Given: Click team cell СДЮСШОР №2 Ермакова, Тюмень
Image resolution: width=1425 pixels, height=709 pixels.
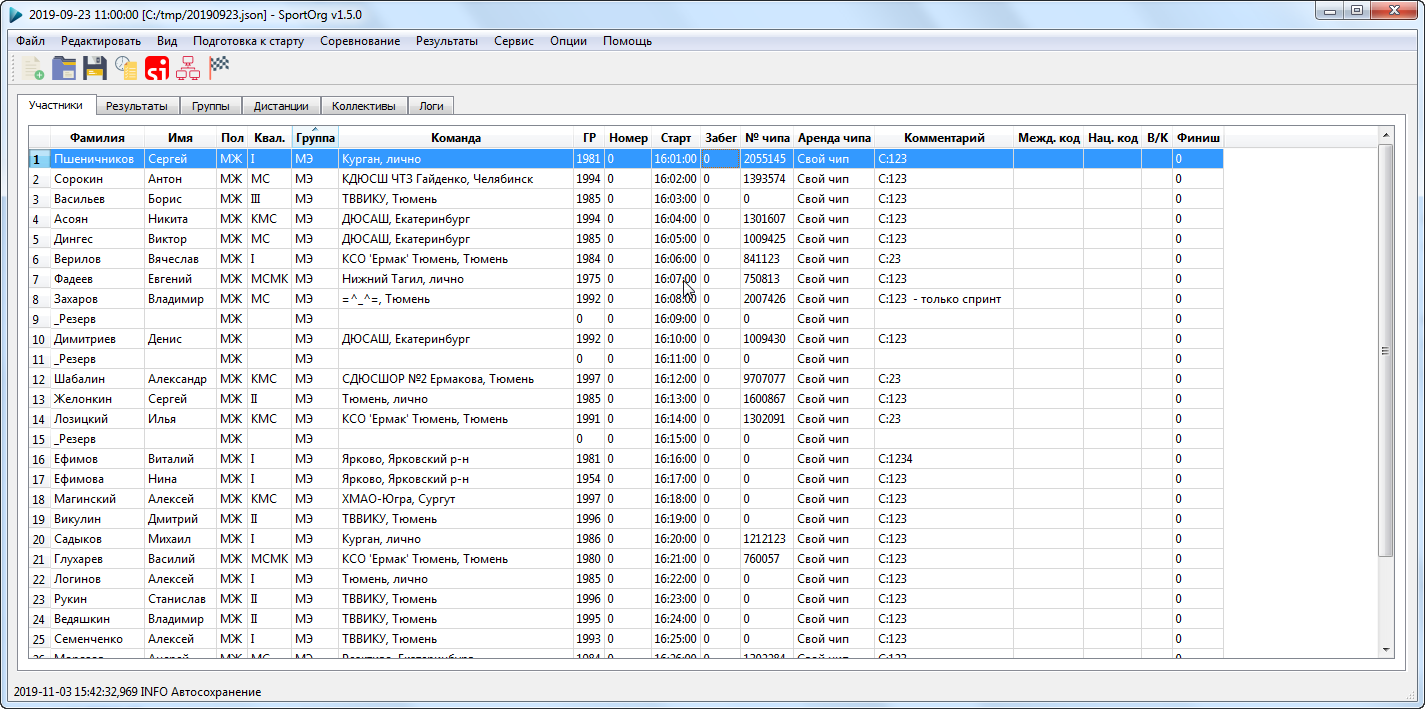Looking at the screenshot, I should click(x=455, y=379).
